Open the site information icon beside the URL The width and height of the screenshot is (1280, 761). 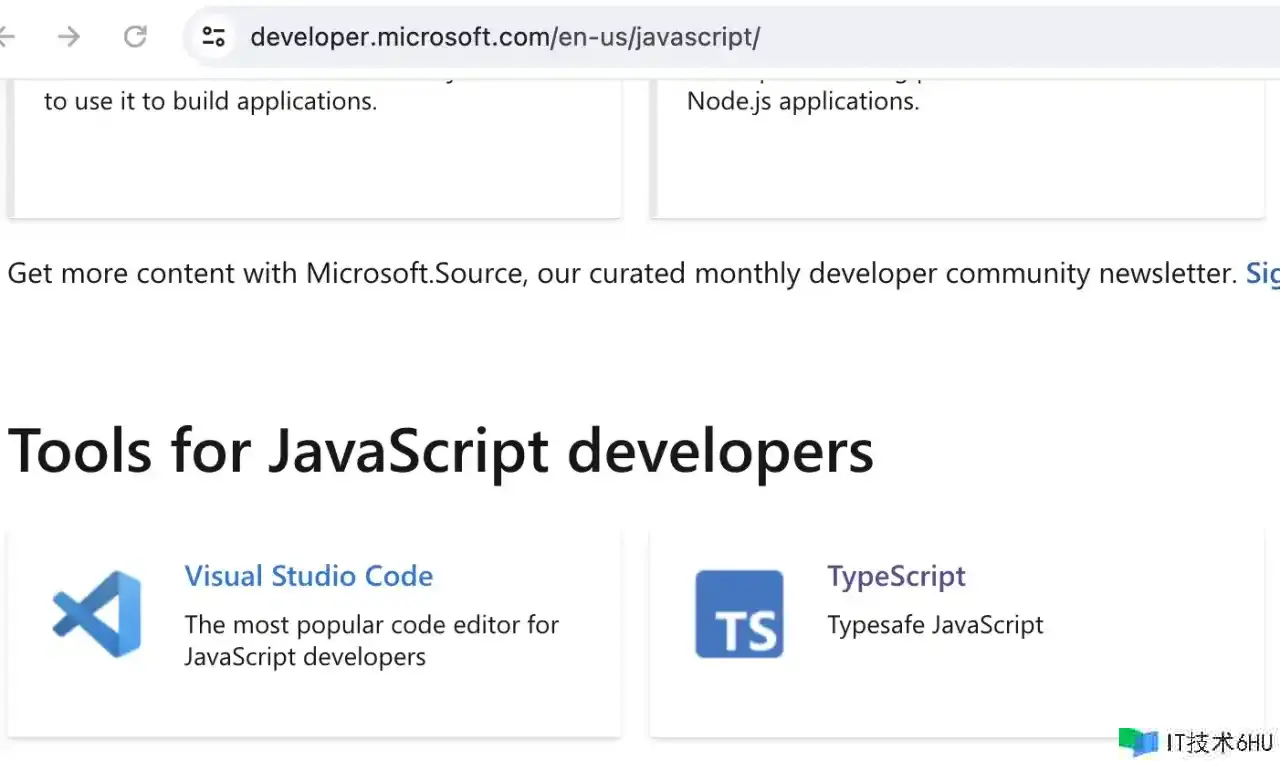point(213,37)
